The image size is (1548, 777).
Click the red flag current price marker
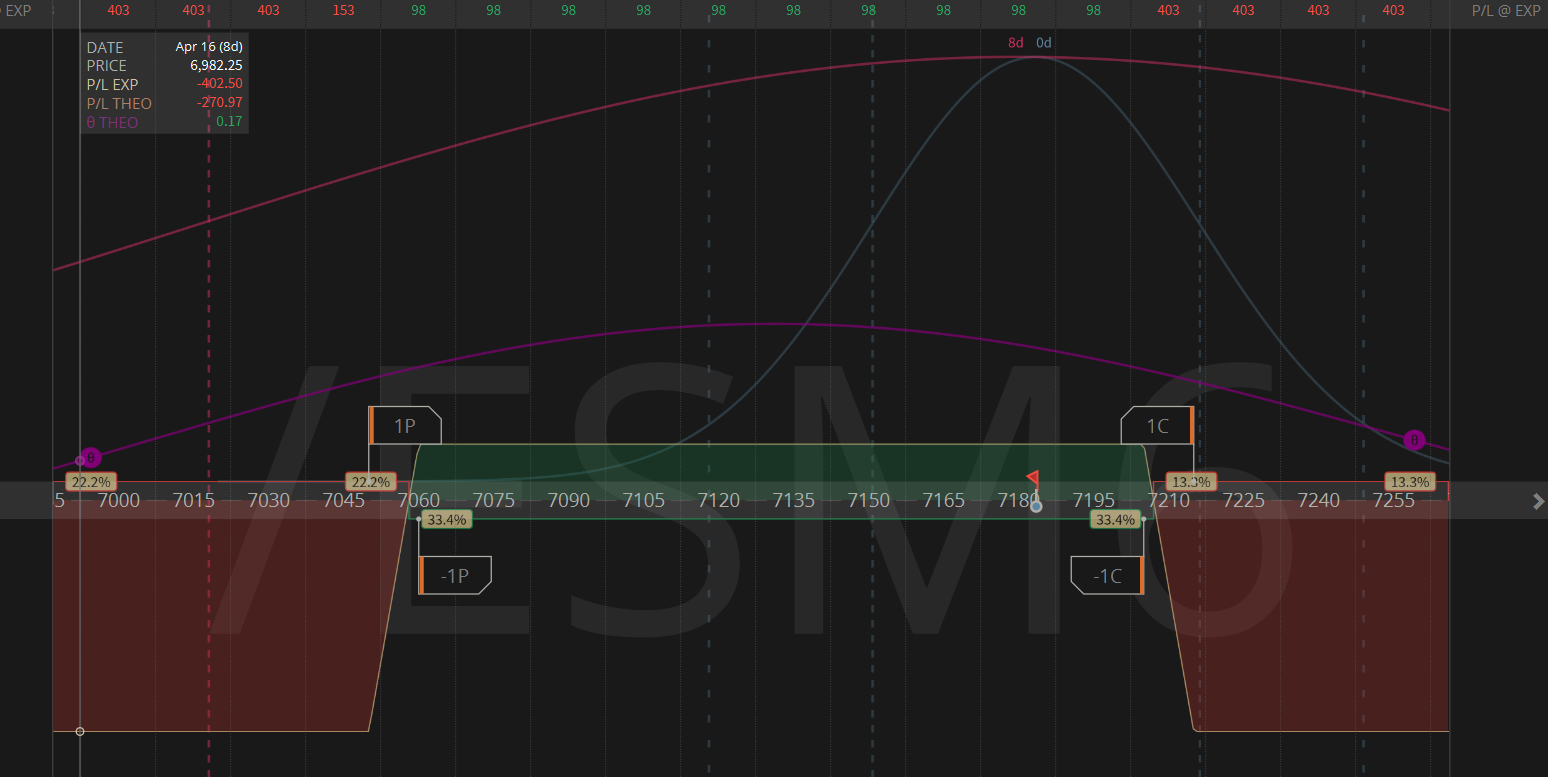[1033, 478]
